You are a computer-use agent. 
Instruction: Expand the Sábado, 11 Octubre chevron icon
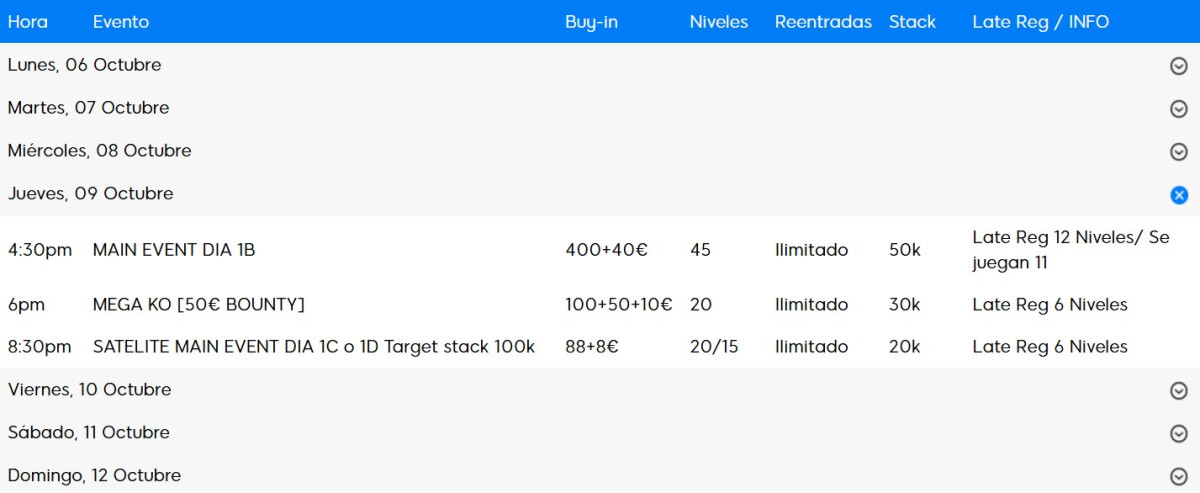(1178, 434)
